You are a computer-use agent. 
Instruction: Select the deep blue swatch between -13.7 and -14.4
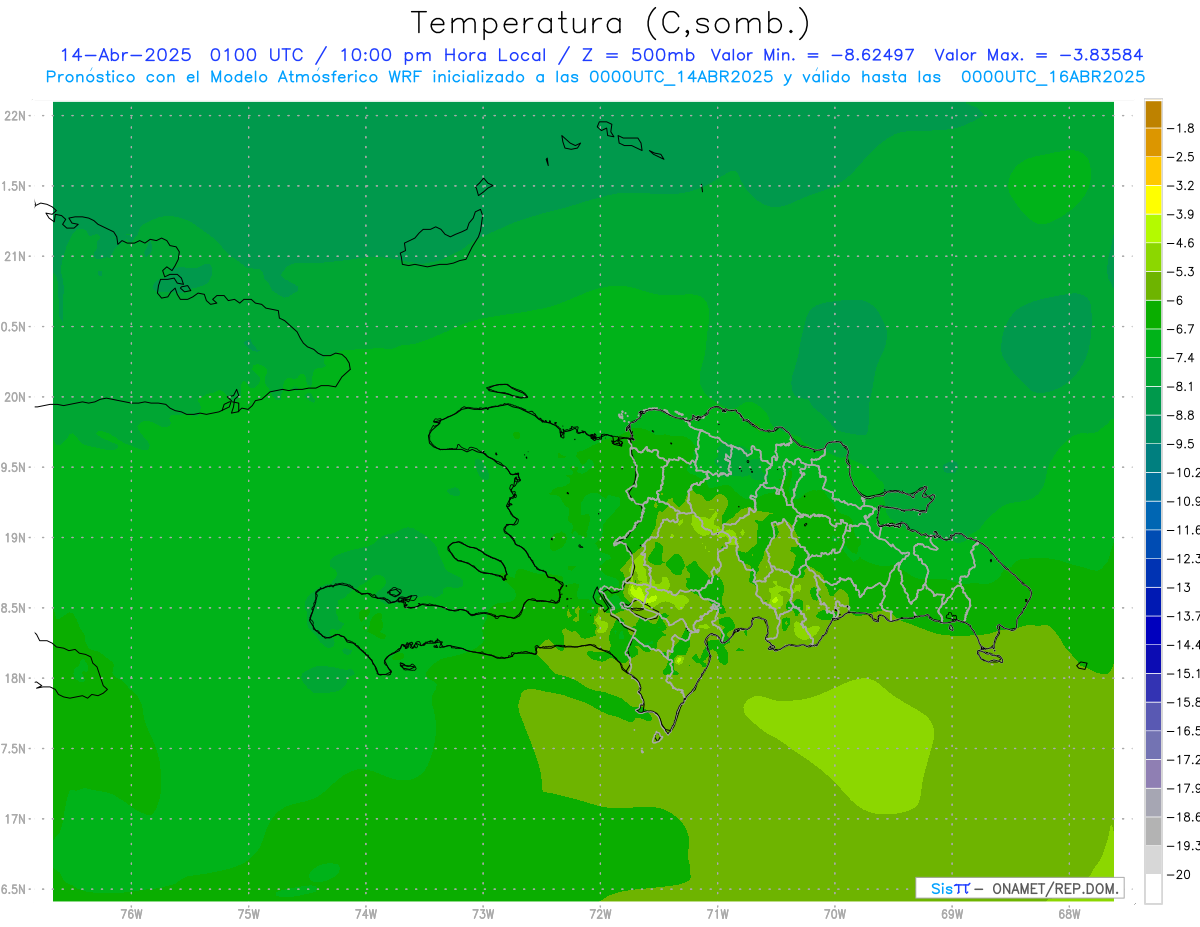[1153, 630]
